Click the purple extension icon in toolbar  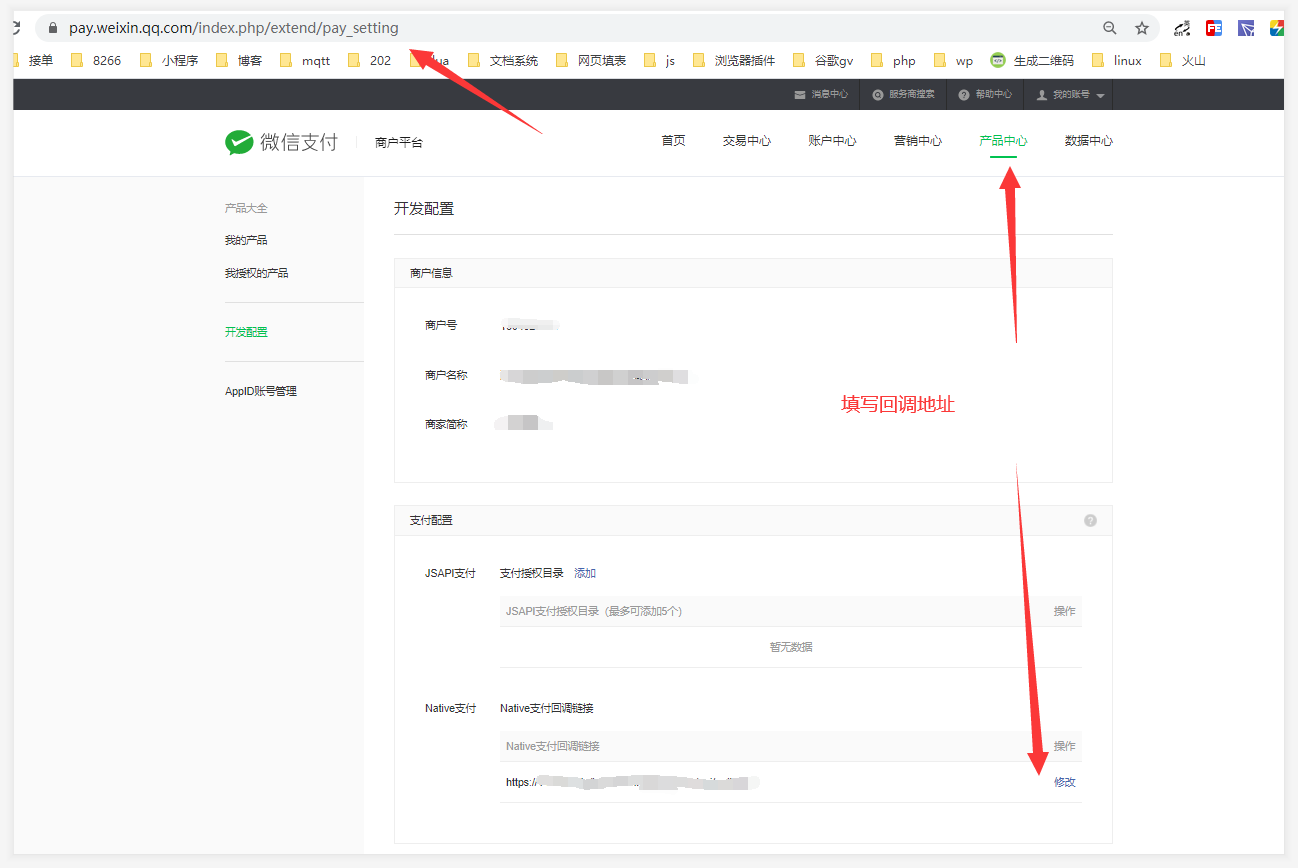1246,28
